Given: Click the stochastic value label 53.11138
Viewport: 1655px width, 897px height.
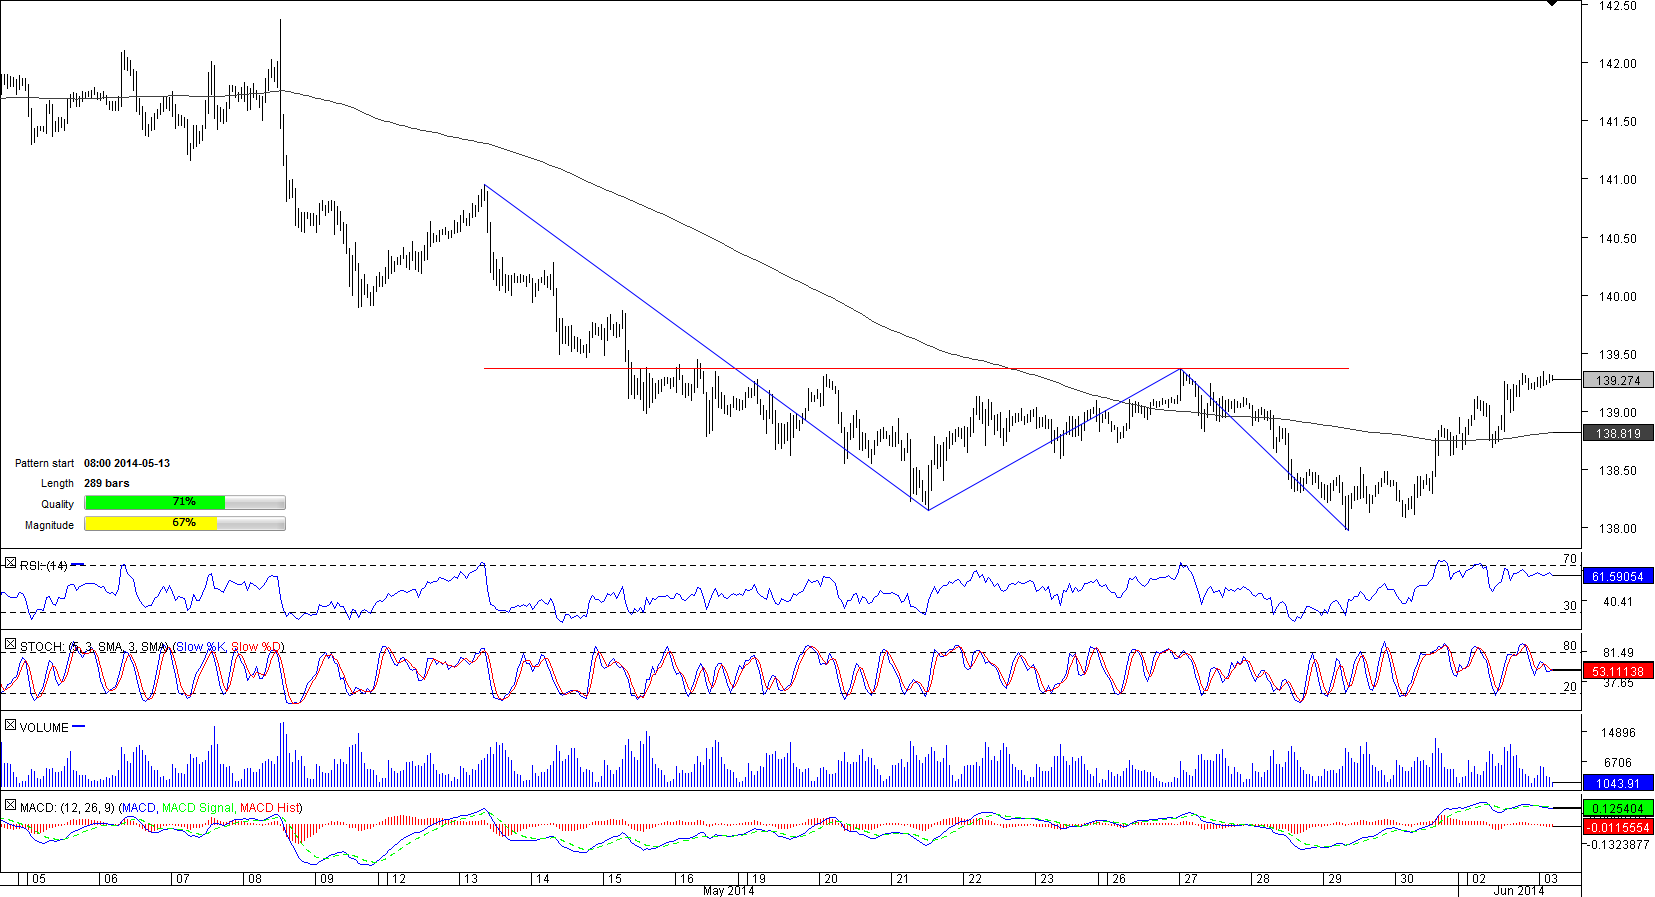Looking at the screenshot, I should click(1618, 671).
